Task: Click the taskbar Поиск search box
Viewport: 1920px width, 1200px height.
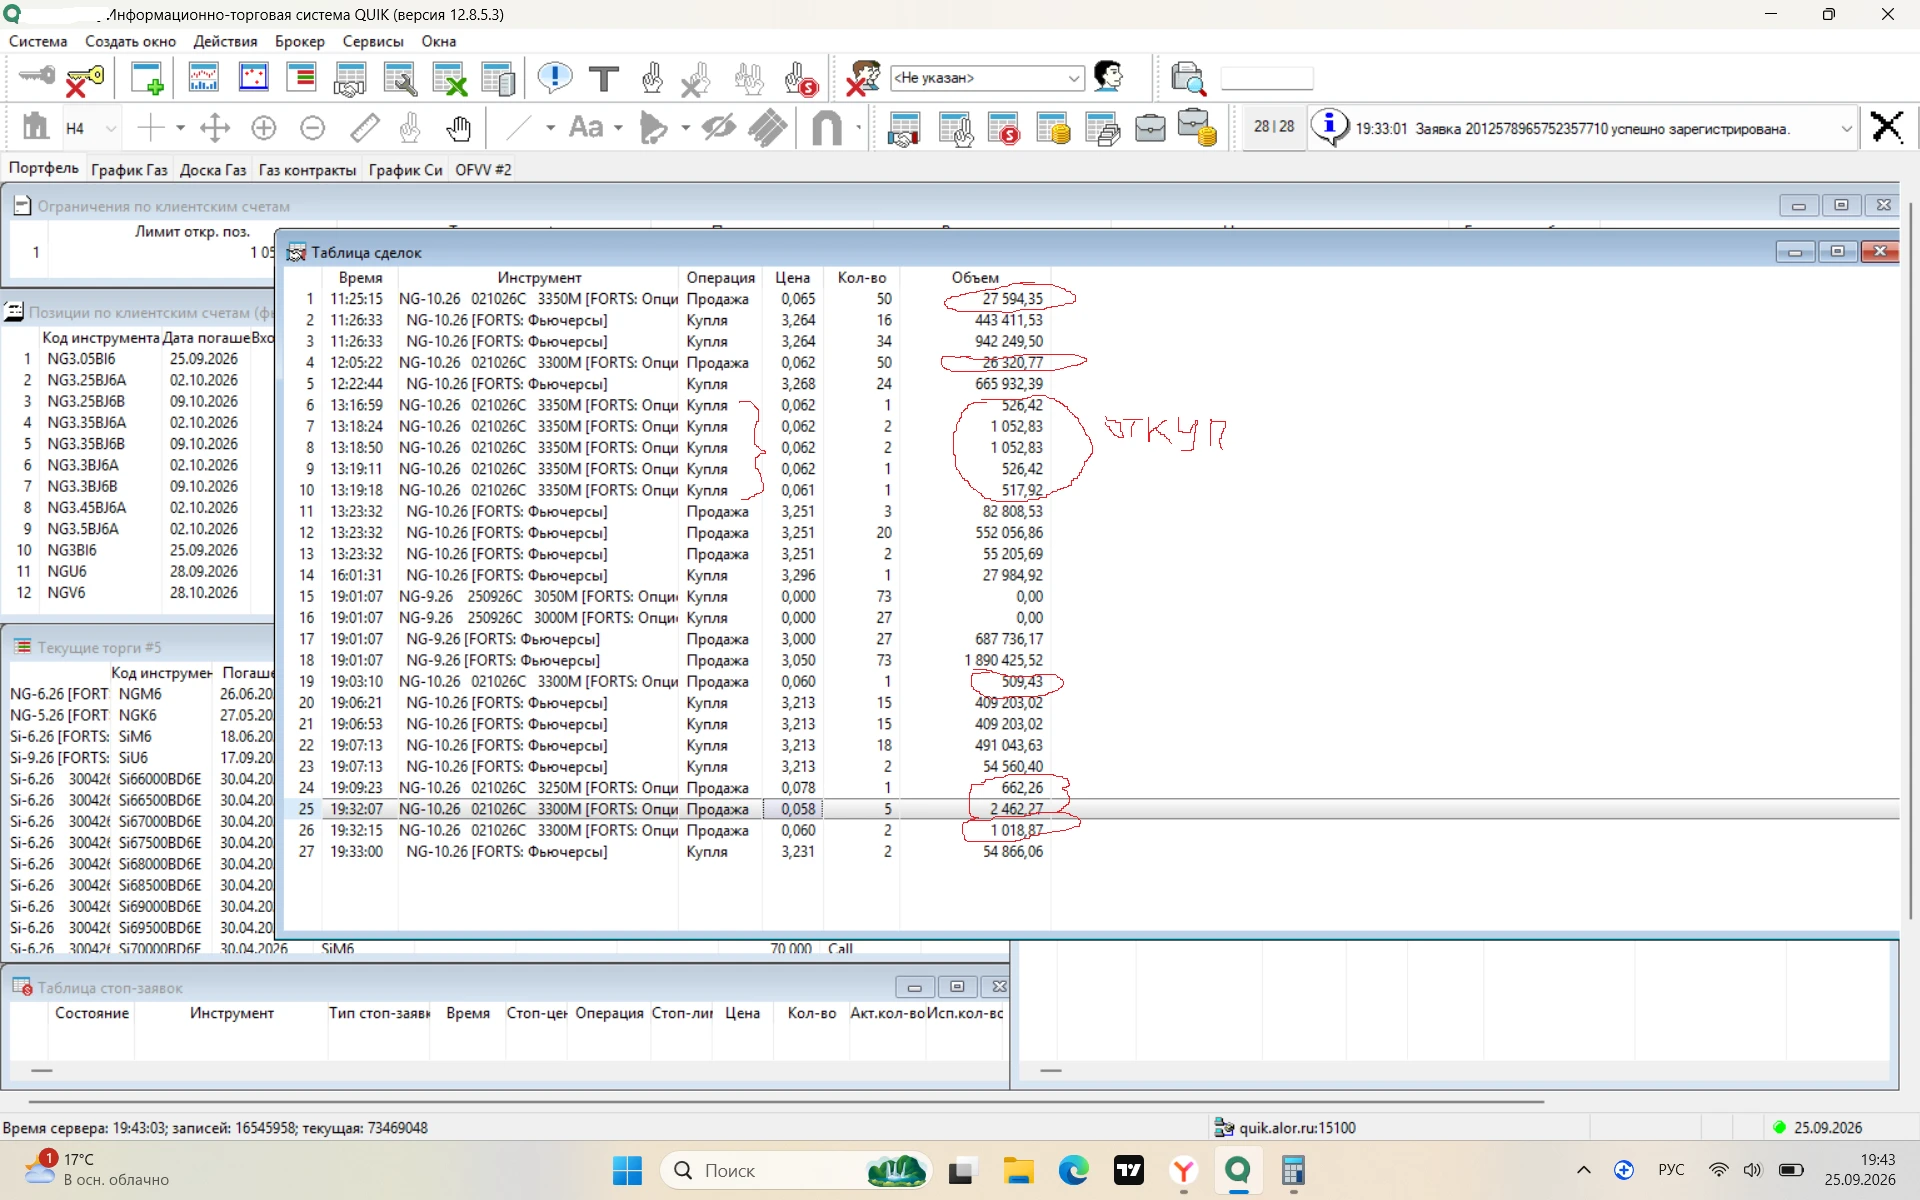Action: coord(795,1170)
